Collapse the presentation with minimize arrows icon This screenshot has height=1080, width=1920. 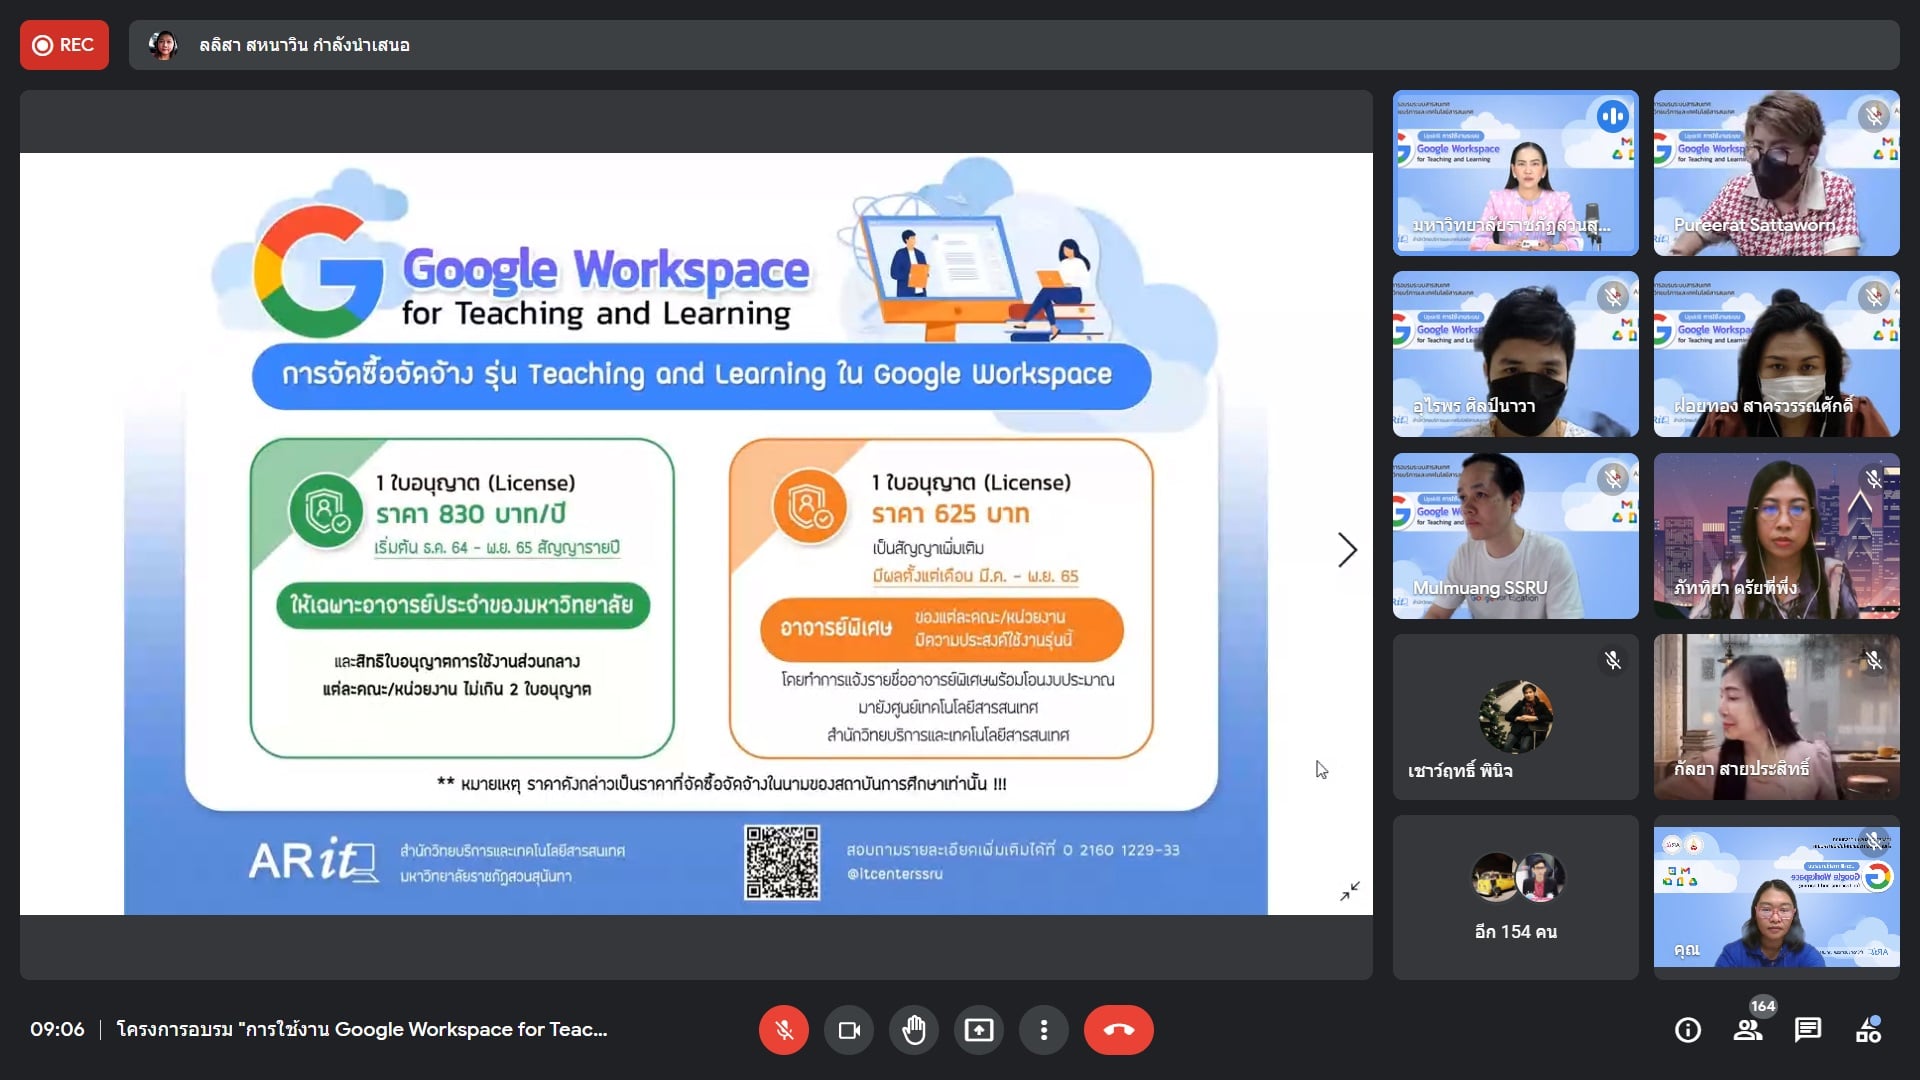click(x=1350, y=890)
